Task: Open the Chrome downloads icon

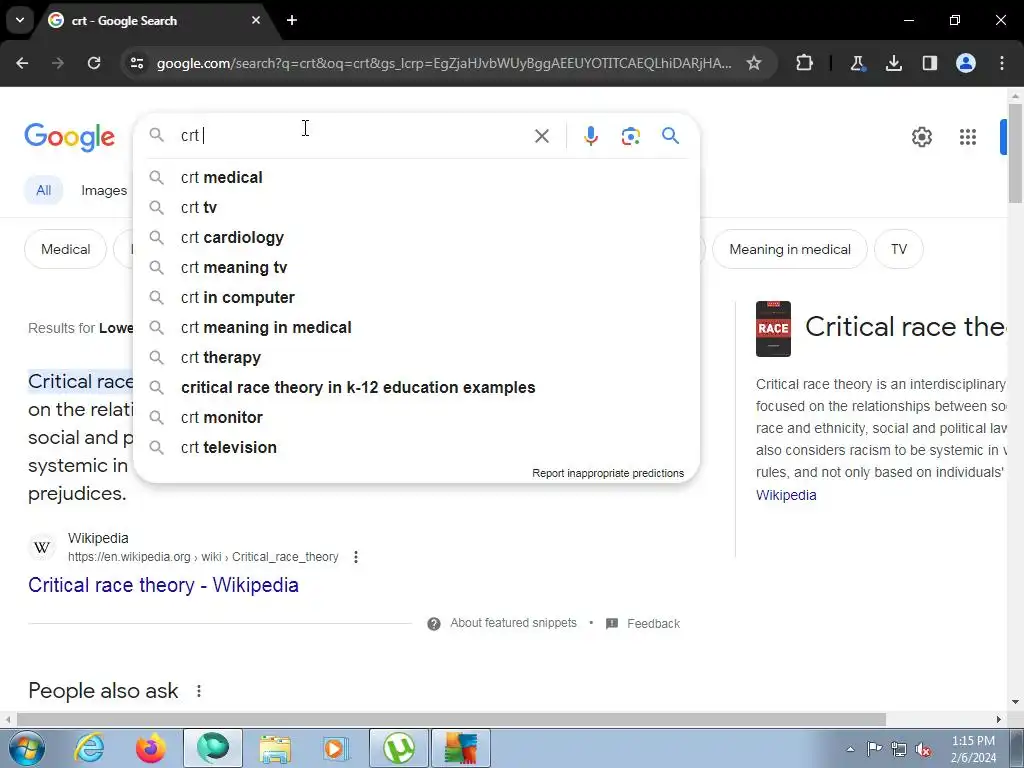Action: [893, 63]
